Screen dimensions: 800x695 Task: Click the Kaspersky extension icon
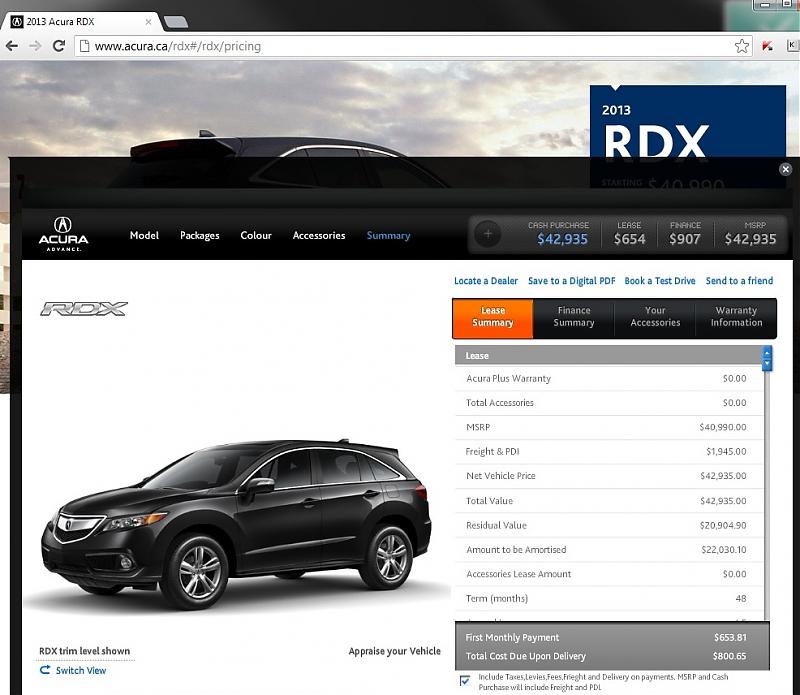pos(767,46)
